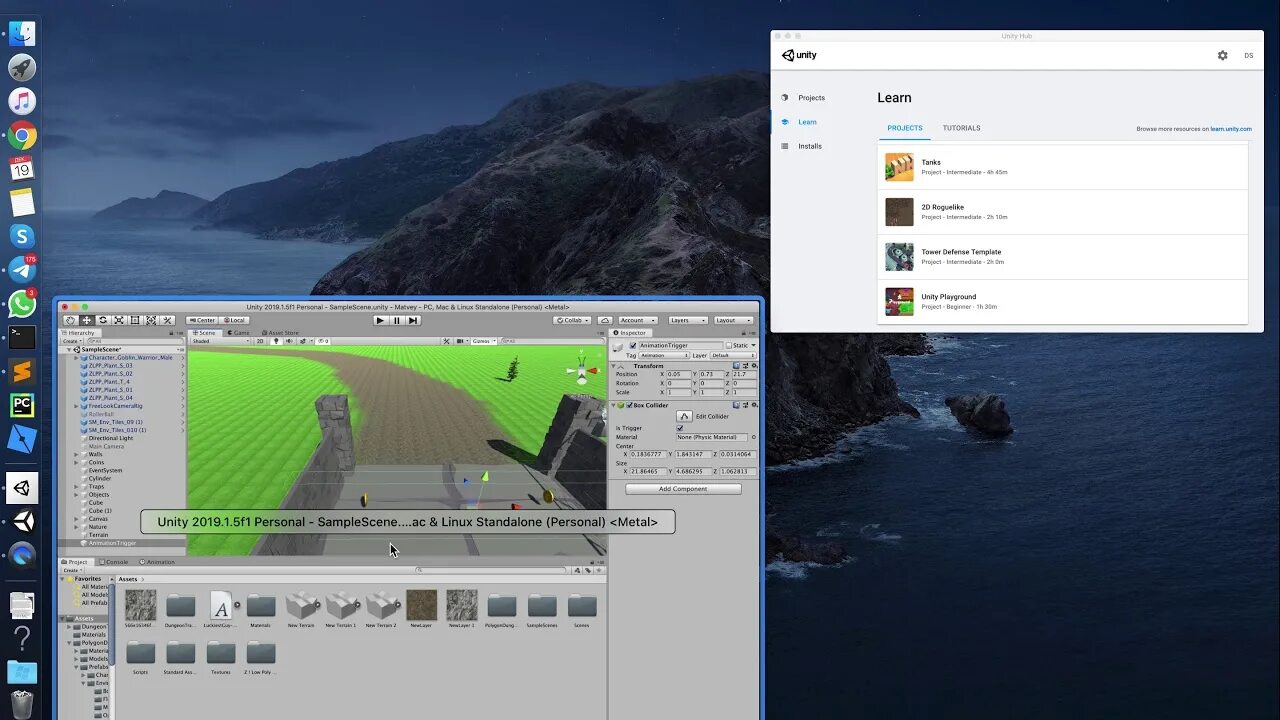Open the Shaded draw mode dropdown
The image size is (1280, 720).
(221, 341)
